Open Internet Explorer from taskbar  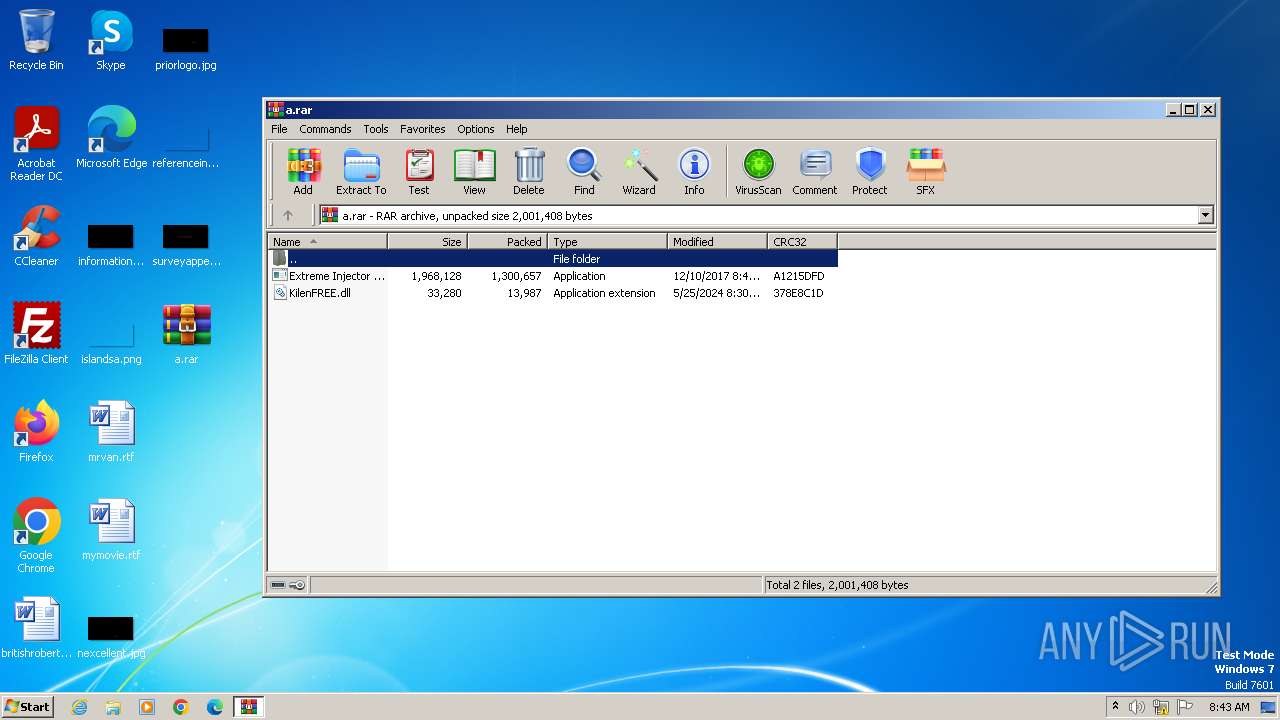point(79,707)
